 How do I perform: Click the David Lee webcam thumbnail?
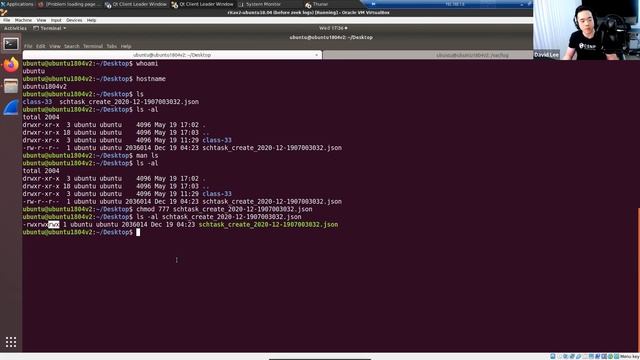click(587, 30)
